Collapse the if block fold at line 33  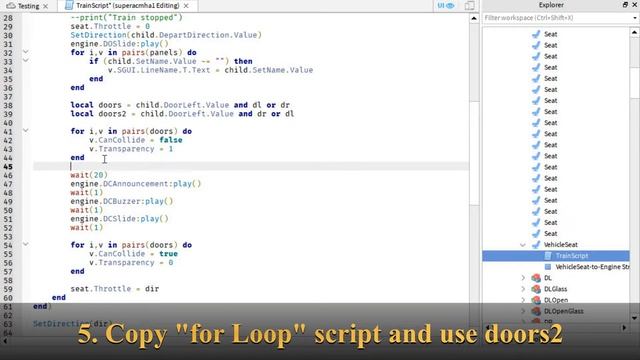26,60
